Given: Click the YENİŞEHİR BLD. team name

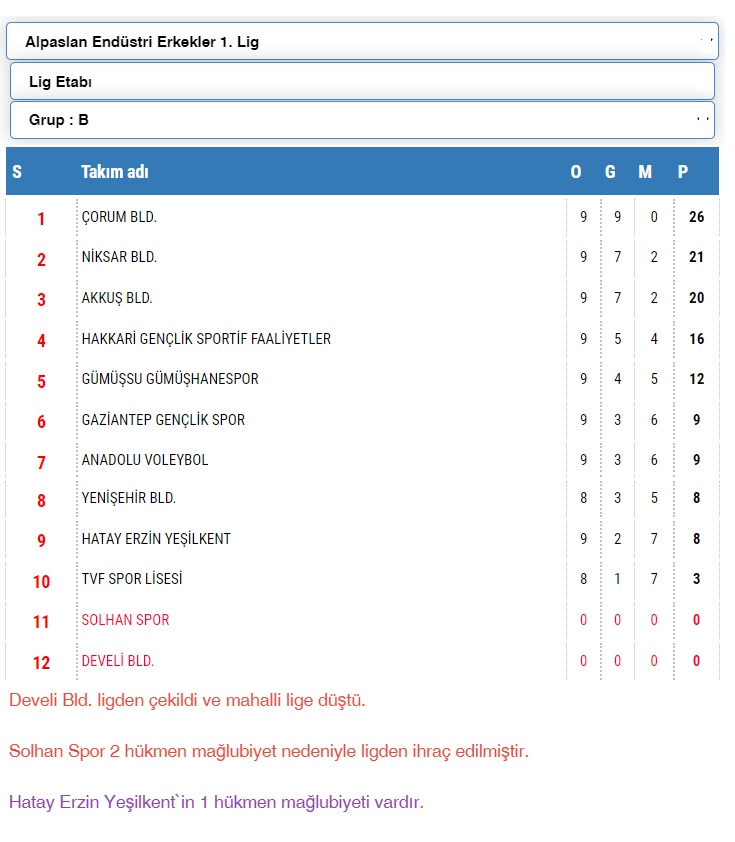Looking at the screenshot, I should [x=129, y=498].
